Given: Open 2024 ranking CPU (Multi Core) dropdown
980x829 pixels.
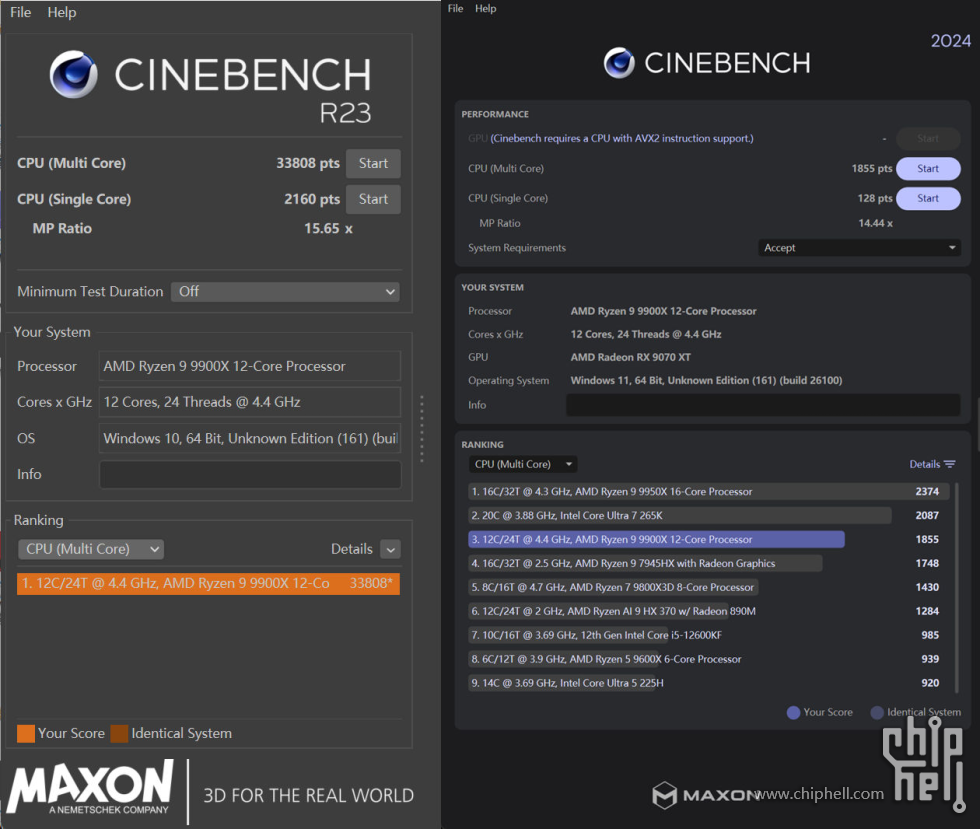Looking at the screenshot, I should click(522, 464).
